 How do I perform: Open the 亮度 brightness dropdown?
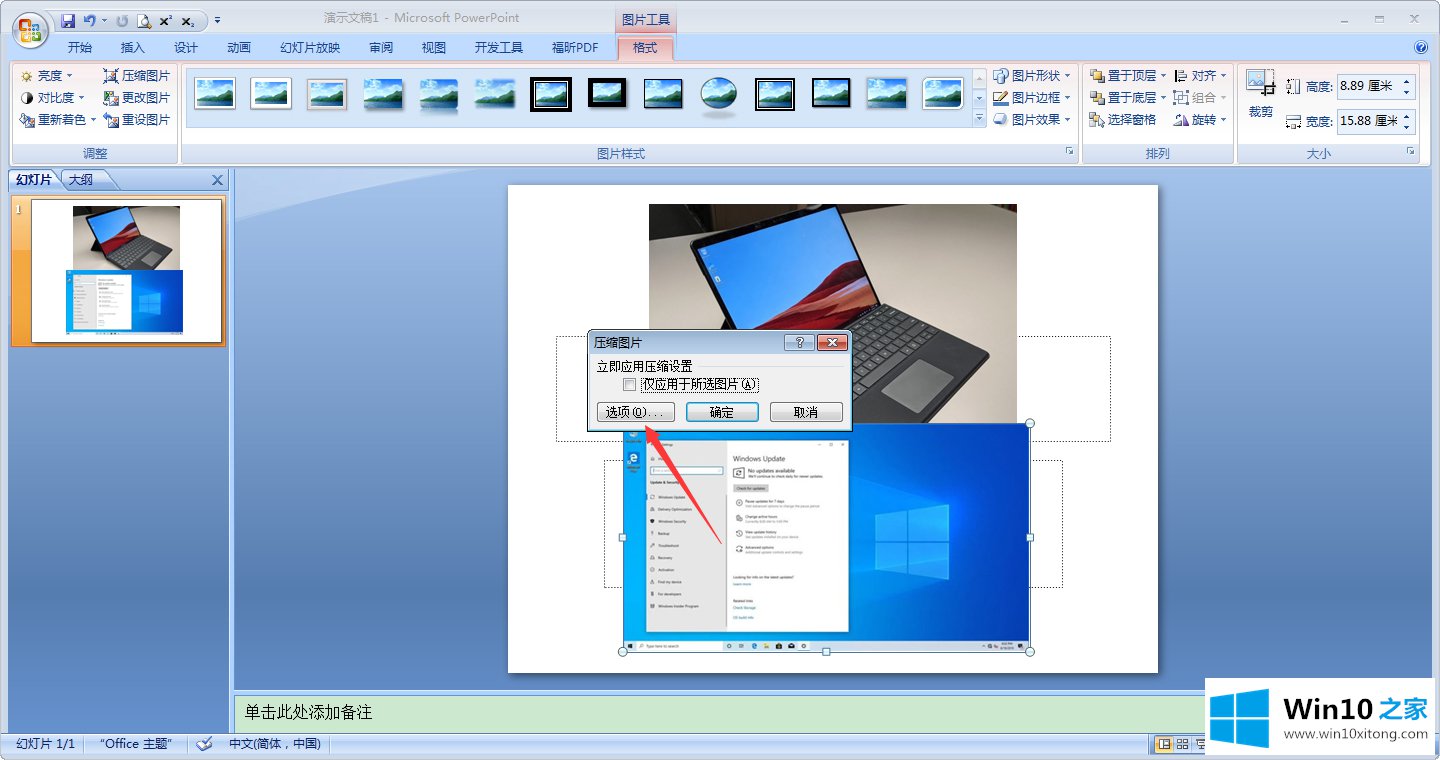pyautogui.click(x=47, y=76)
